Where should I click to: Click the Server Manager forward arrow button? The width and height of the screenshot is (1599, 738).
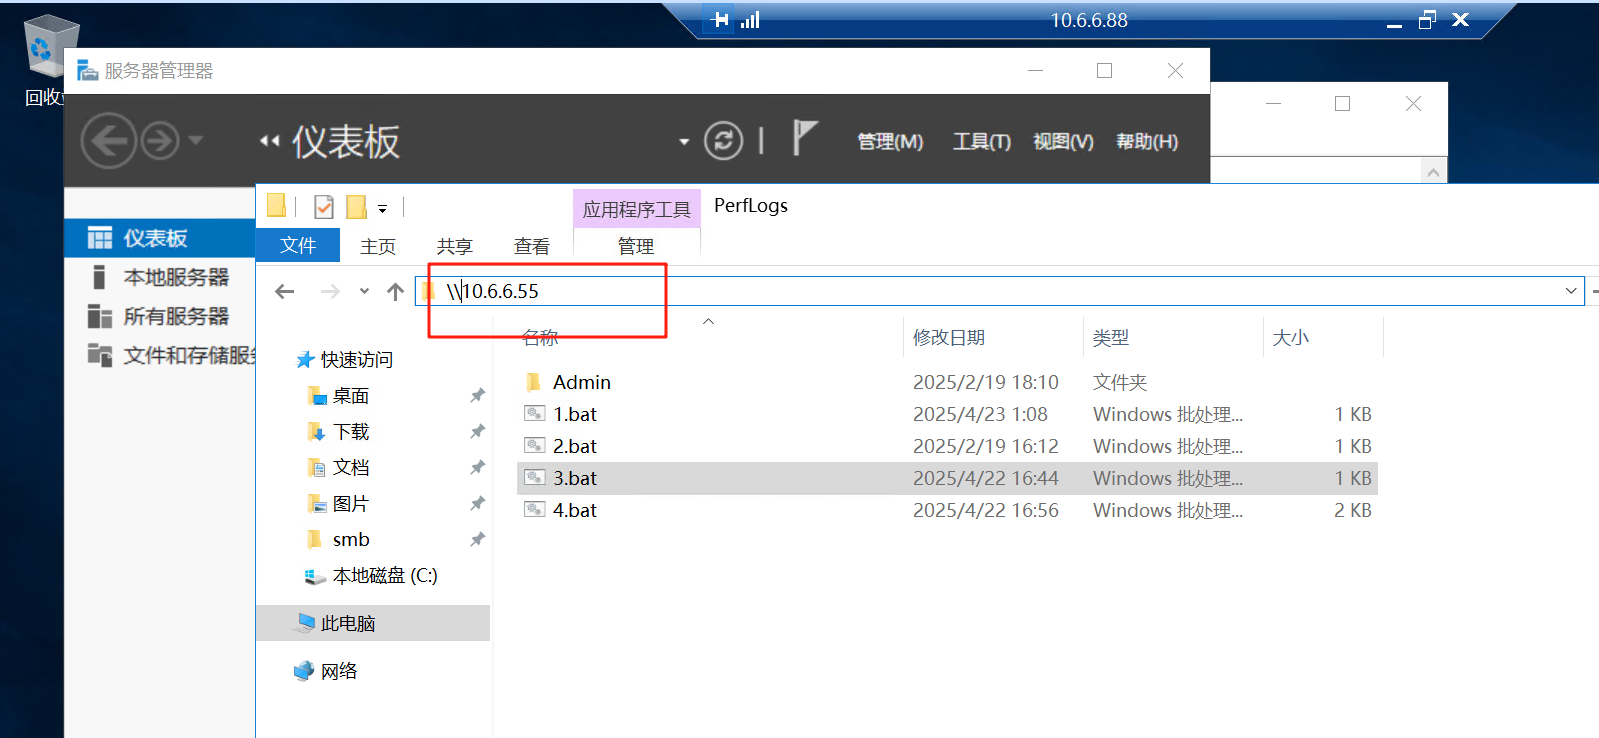click(160, 141)
